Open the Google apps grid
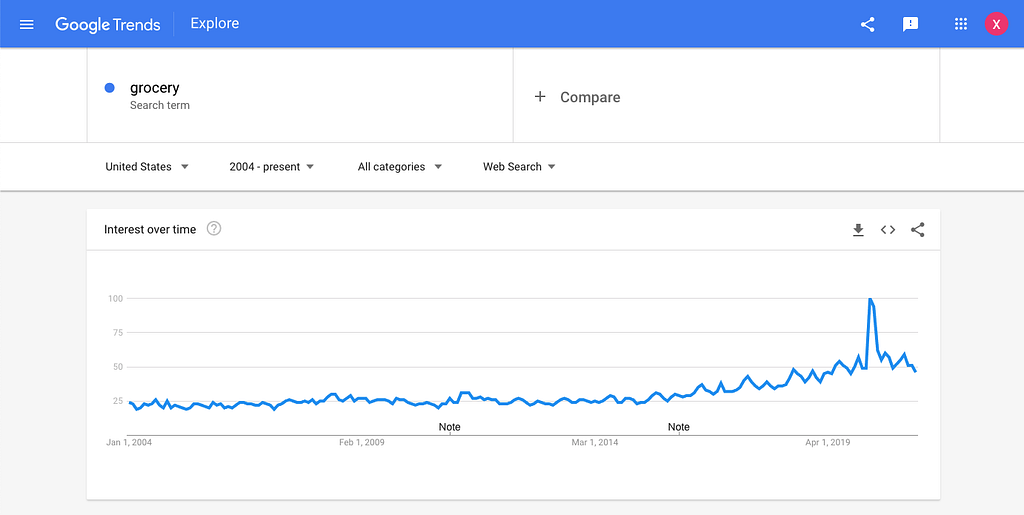The image size is (1024, 515). [960, 24]
